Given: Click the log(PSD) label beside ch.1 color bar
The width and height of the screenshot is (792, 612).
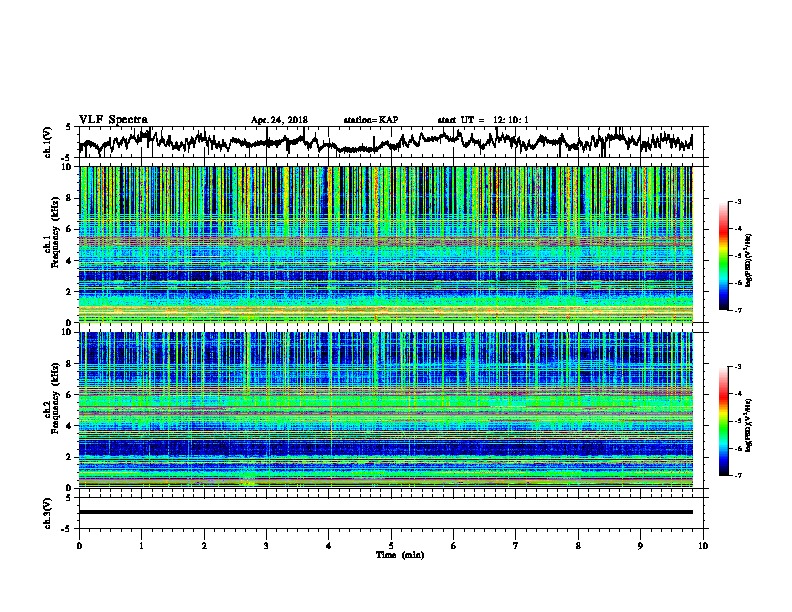Looking at the screenshot, I should coord(749,260).
